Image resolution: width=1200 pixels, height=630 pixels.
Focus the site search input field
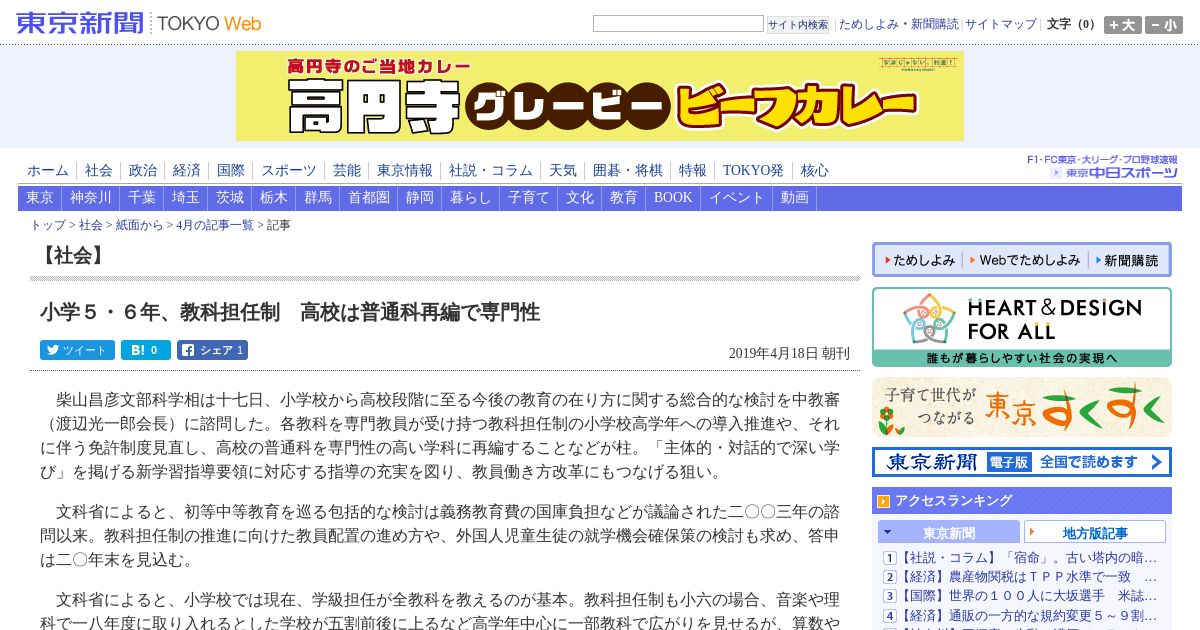678,24
